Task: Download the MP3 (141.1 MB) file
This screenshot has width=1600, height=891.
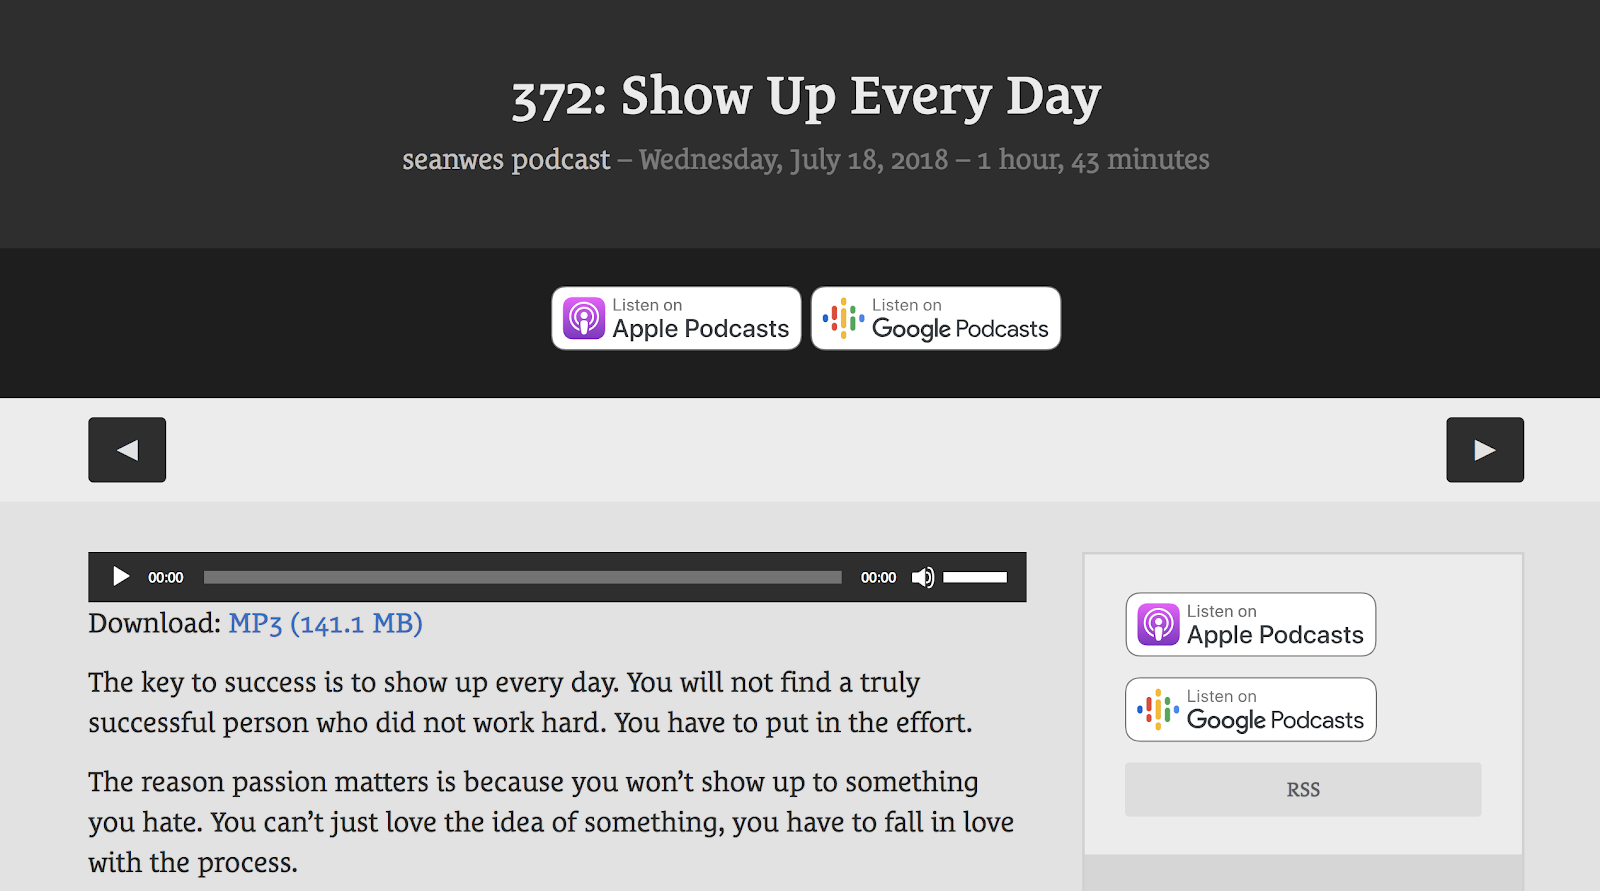Action: click(x=325, y=624)
